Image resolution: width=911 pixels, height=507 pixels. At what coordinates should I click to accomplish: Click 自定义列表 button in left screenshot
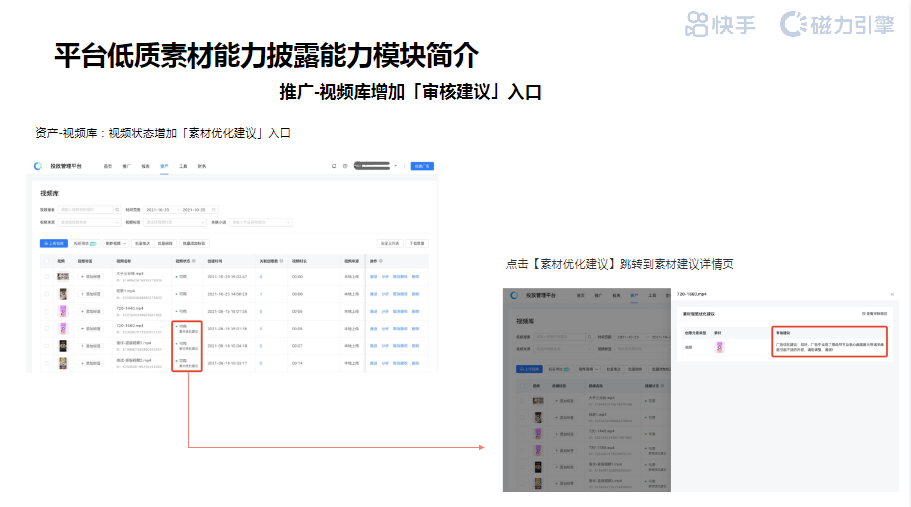coord(390,243)
